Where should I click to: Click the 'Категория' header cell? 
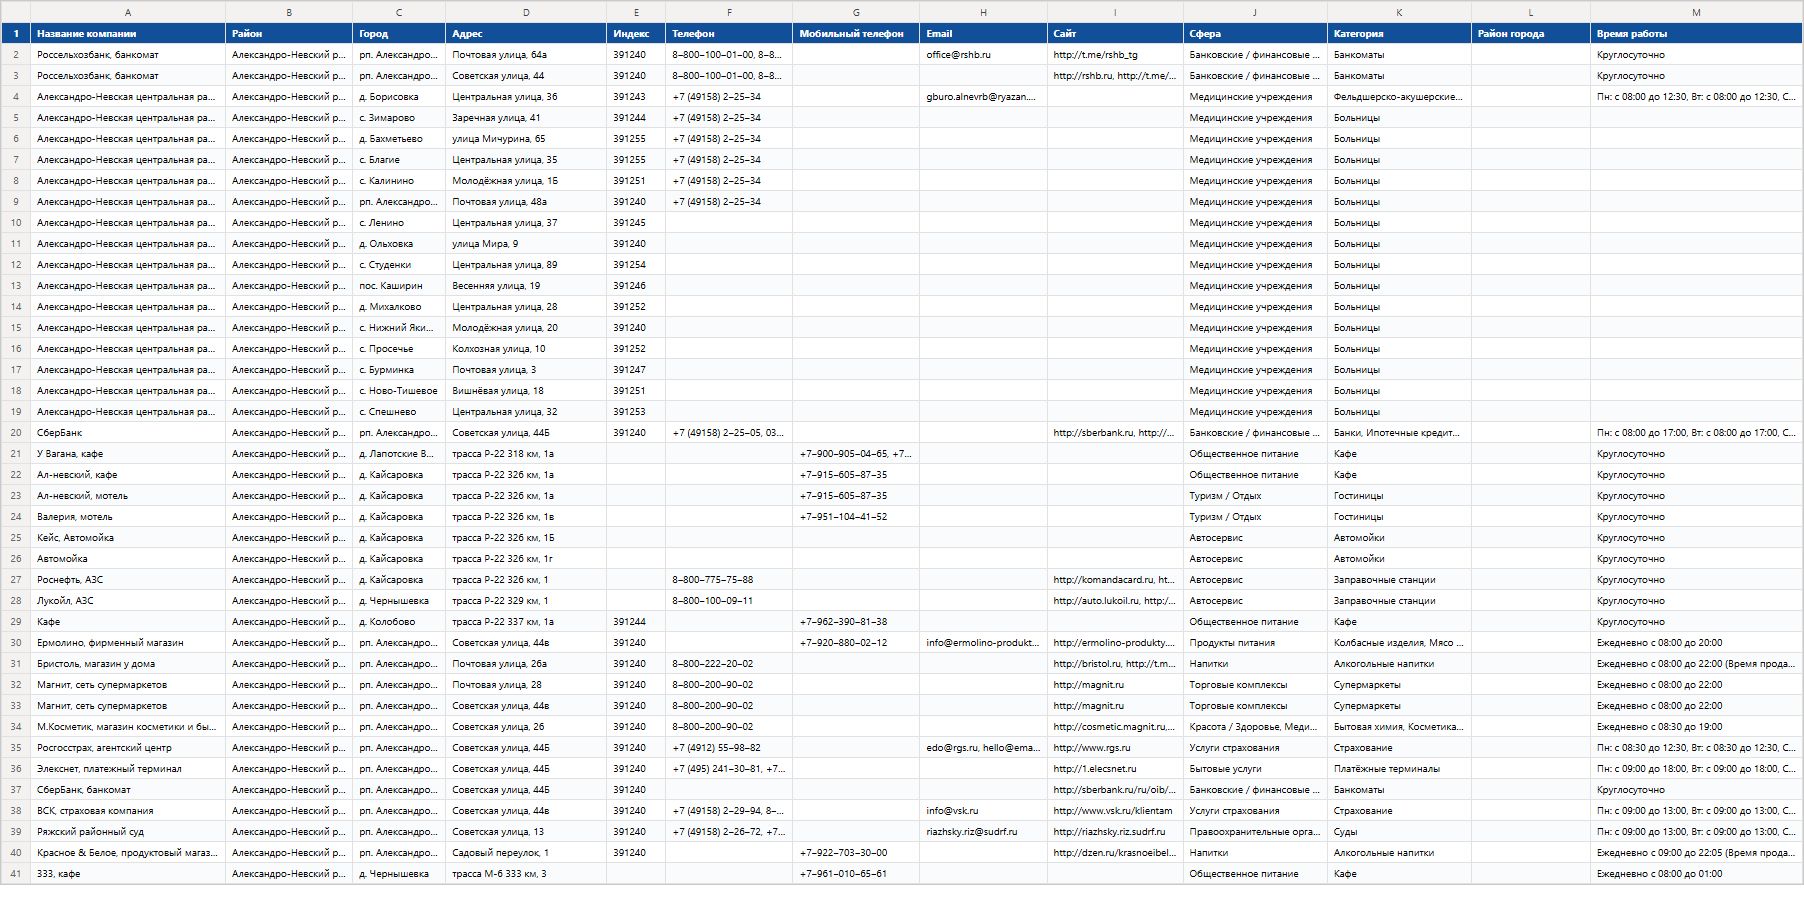[x=1399, y=34]
